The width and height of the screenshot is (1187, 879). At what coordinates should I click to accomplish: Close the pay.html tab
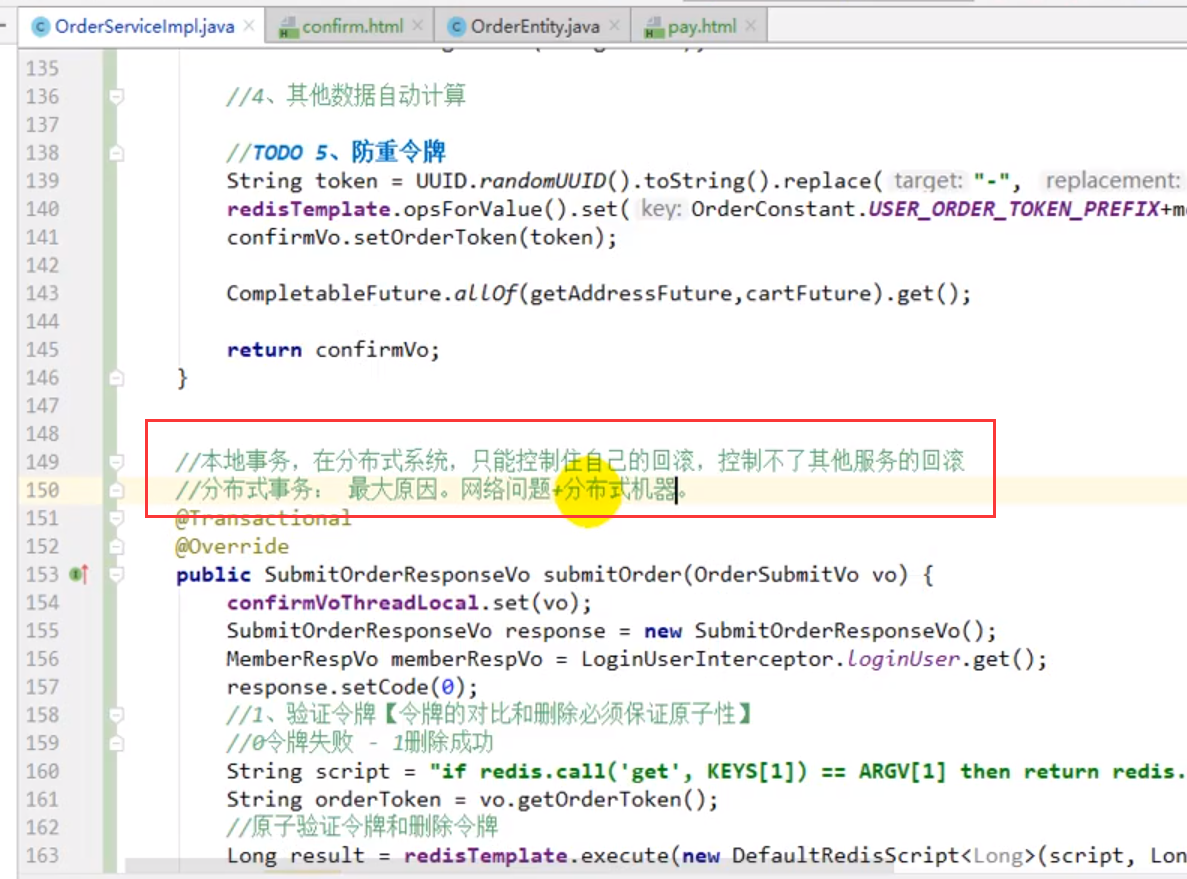(x=749, y=27)
